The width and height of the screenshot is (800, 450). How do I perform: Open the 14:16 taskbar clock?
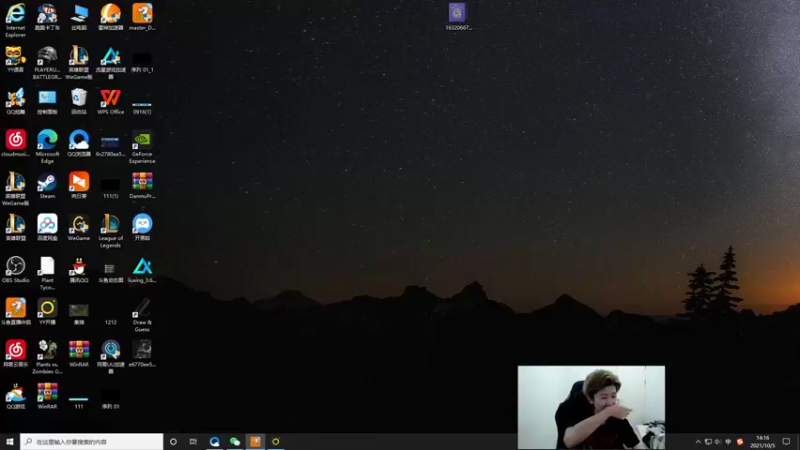[762, 442]
